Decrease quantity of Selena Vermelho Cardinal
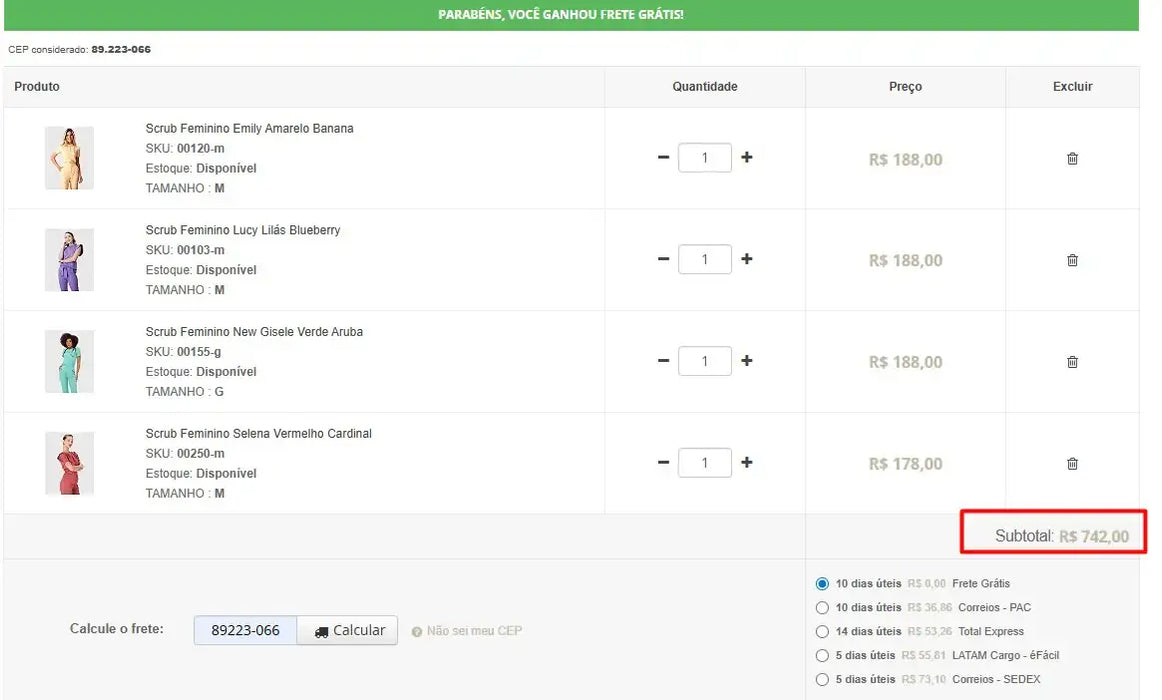Viewport: 1162px width, 700px height. pos(663,462)
